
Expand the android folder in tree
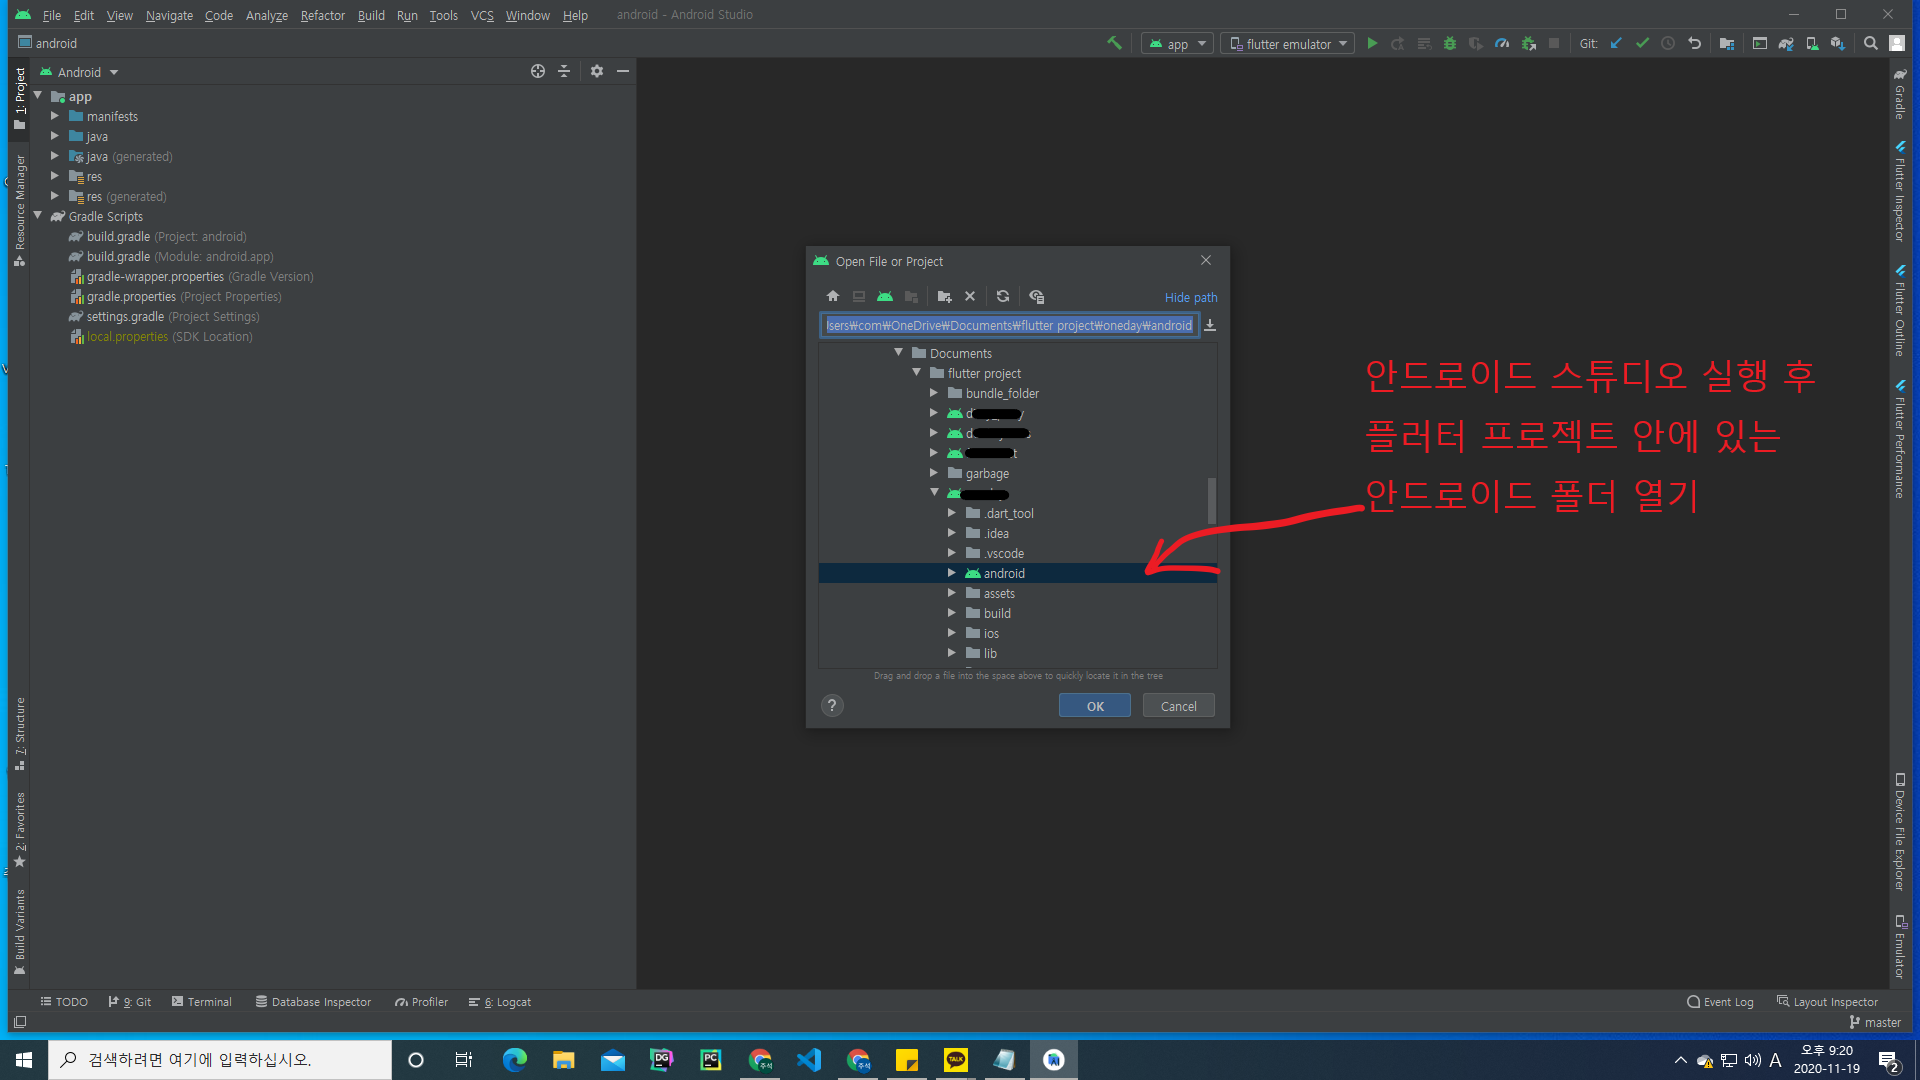click(952, 573)
